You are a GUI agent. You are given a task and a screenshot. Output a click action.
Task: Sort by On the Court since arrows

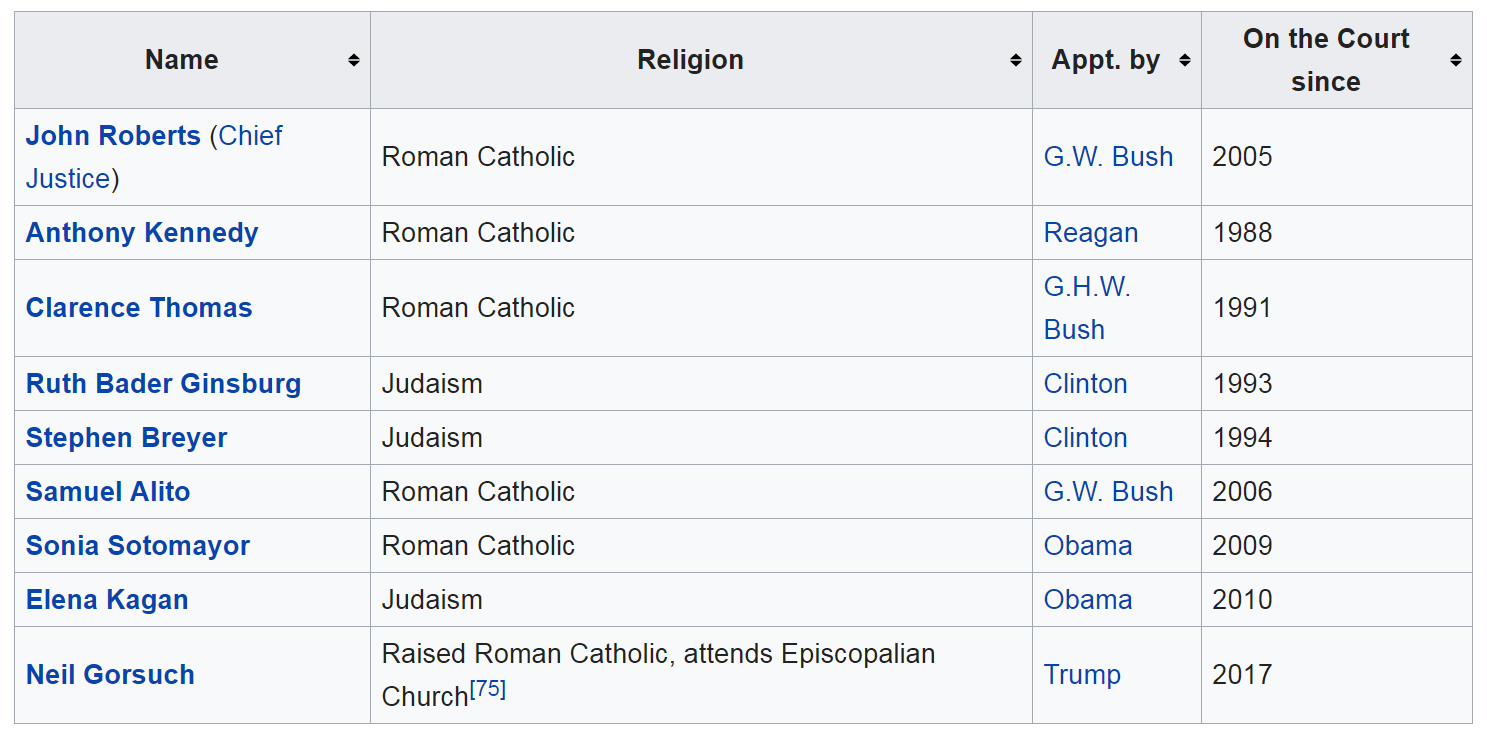1456,60
